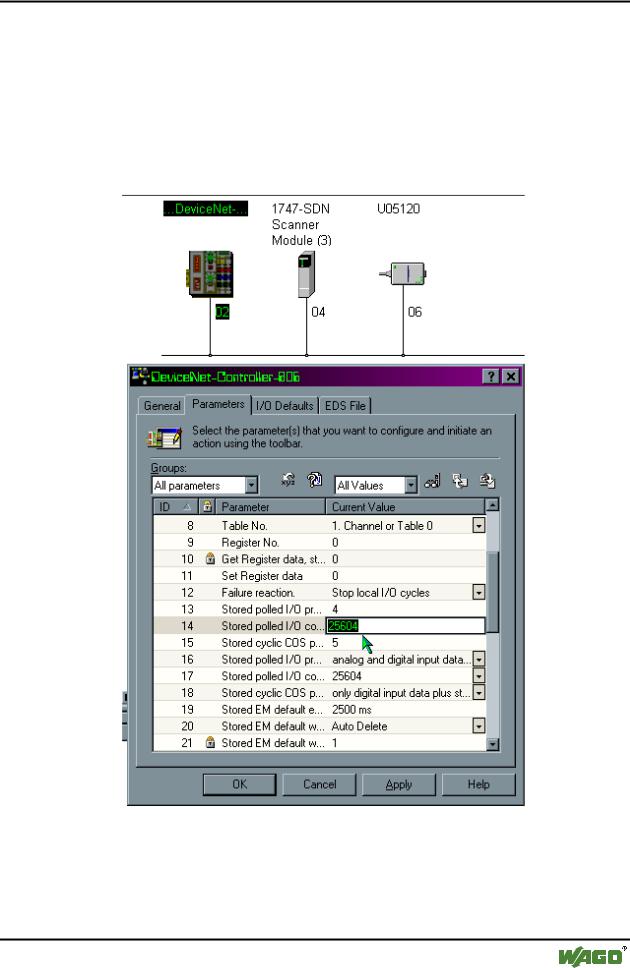
Task: Click the xyz restore defaults toolbar icon
Action: pos(288,480)
